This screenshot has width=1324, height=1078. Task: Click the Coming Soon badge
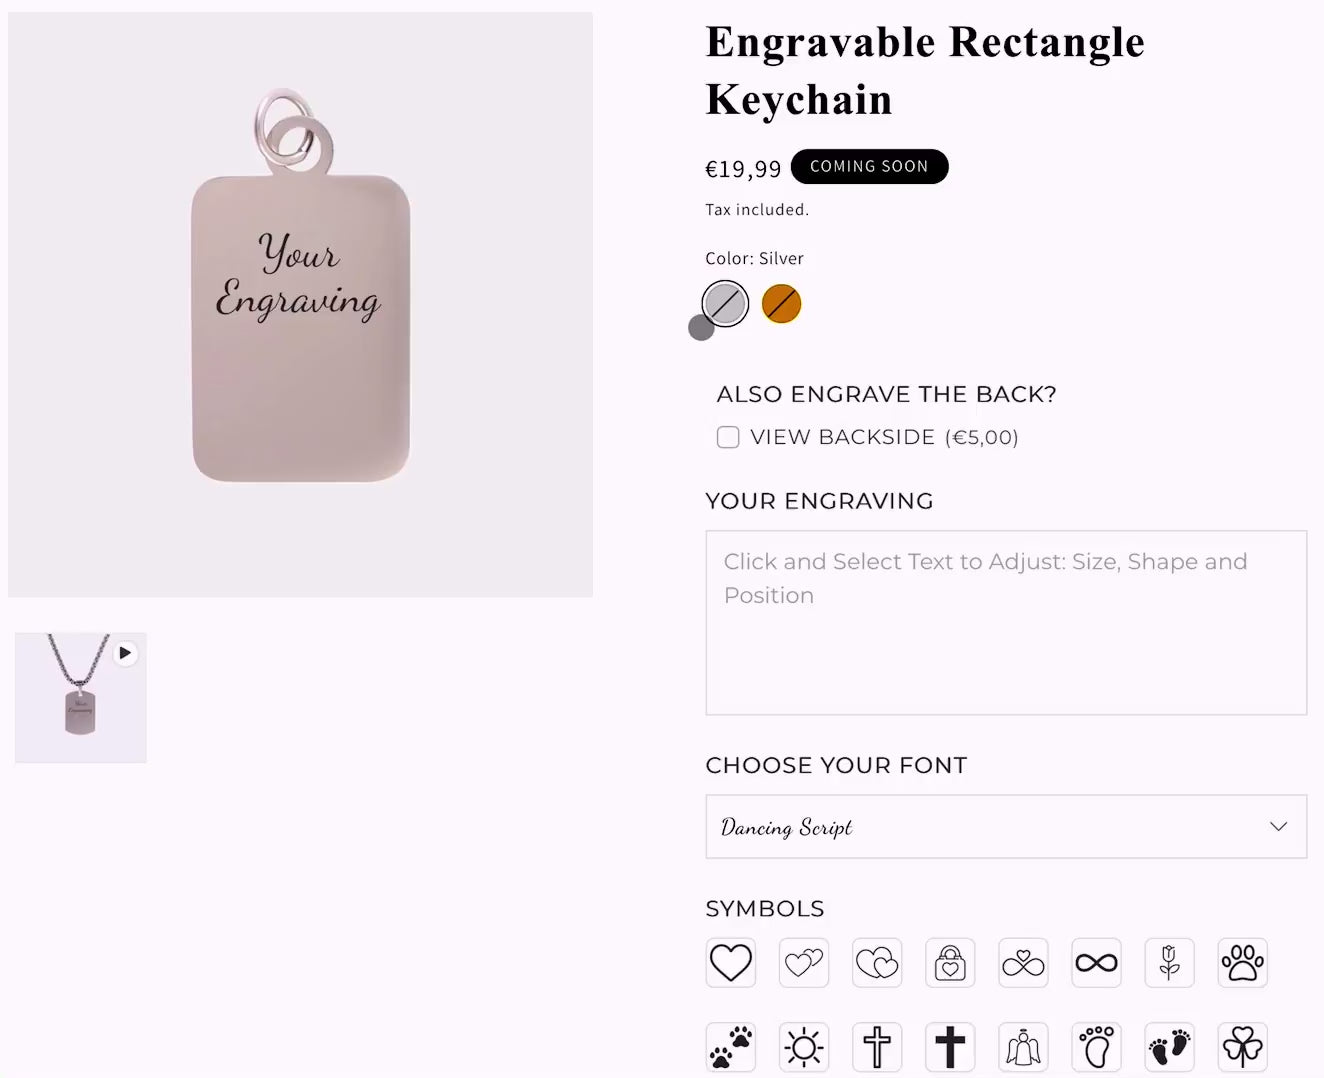(x=869, y=167)
